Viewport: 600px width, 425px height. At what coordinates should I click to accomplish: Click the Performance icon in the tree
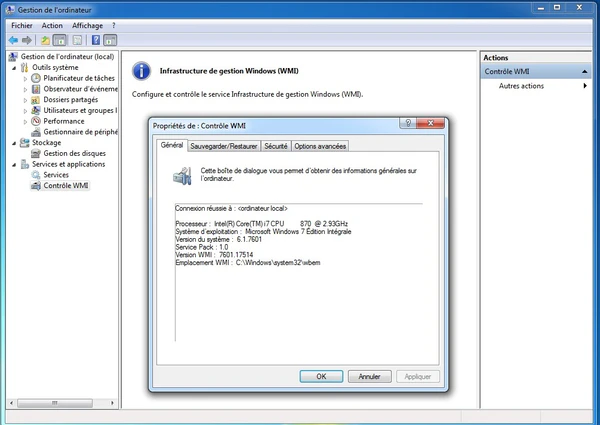pos(36,121)
